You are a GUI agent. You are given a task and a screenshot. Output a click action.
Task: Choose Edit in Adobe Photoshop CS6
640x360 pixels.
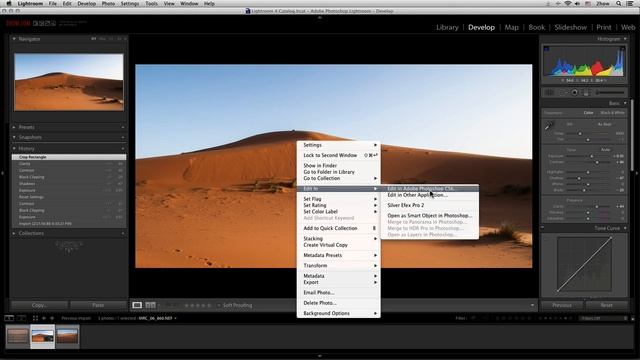[430, 189]
